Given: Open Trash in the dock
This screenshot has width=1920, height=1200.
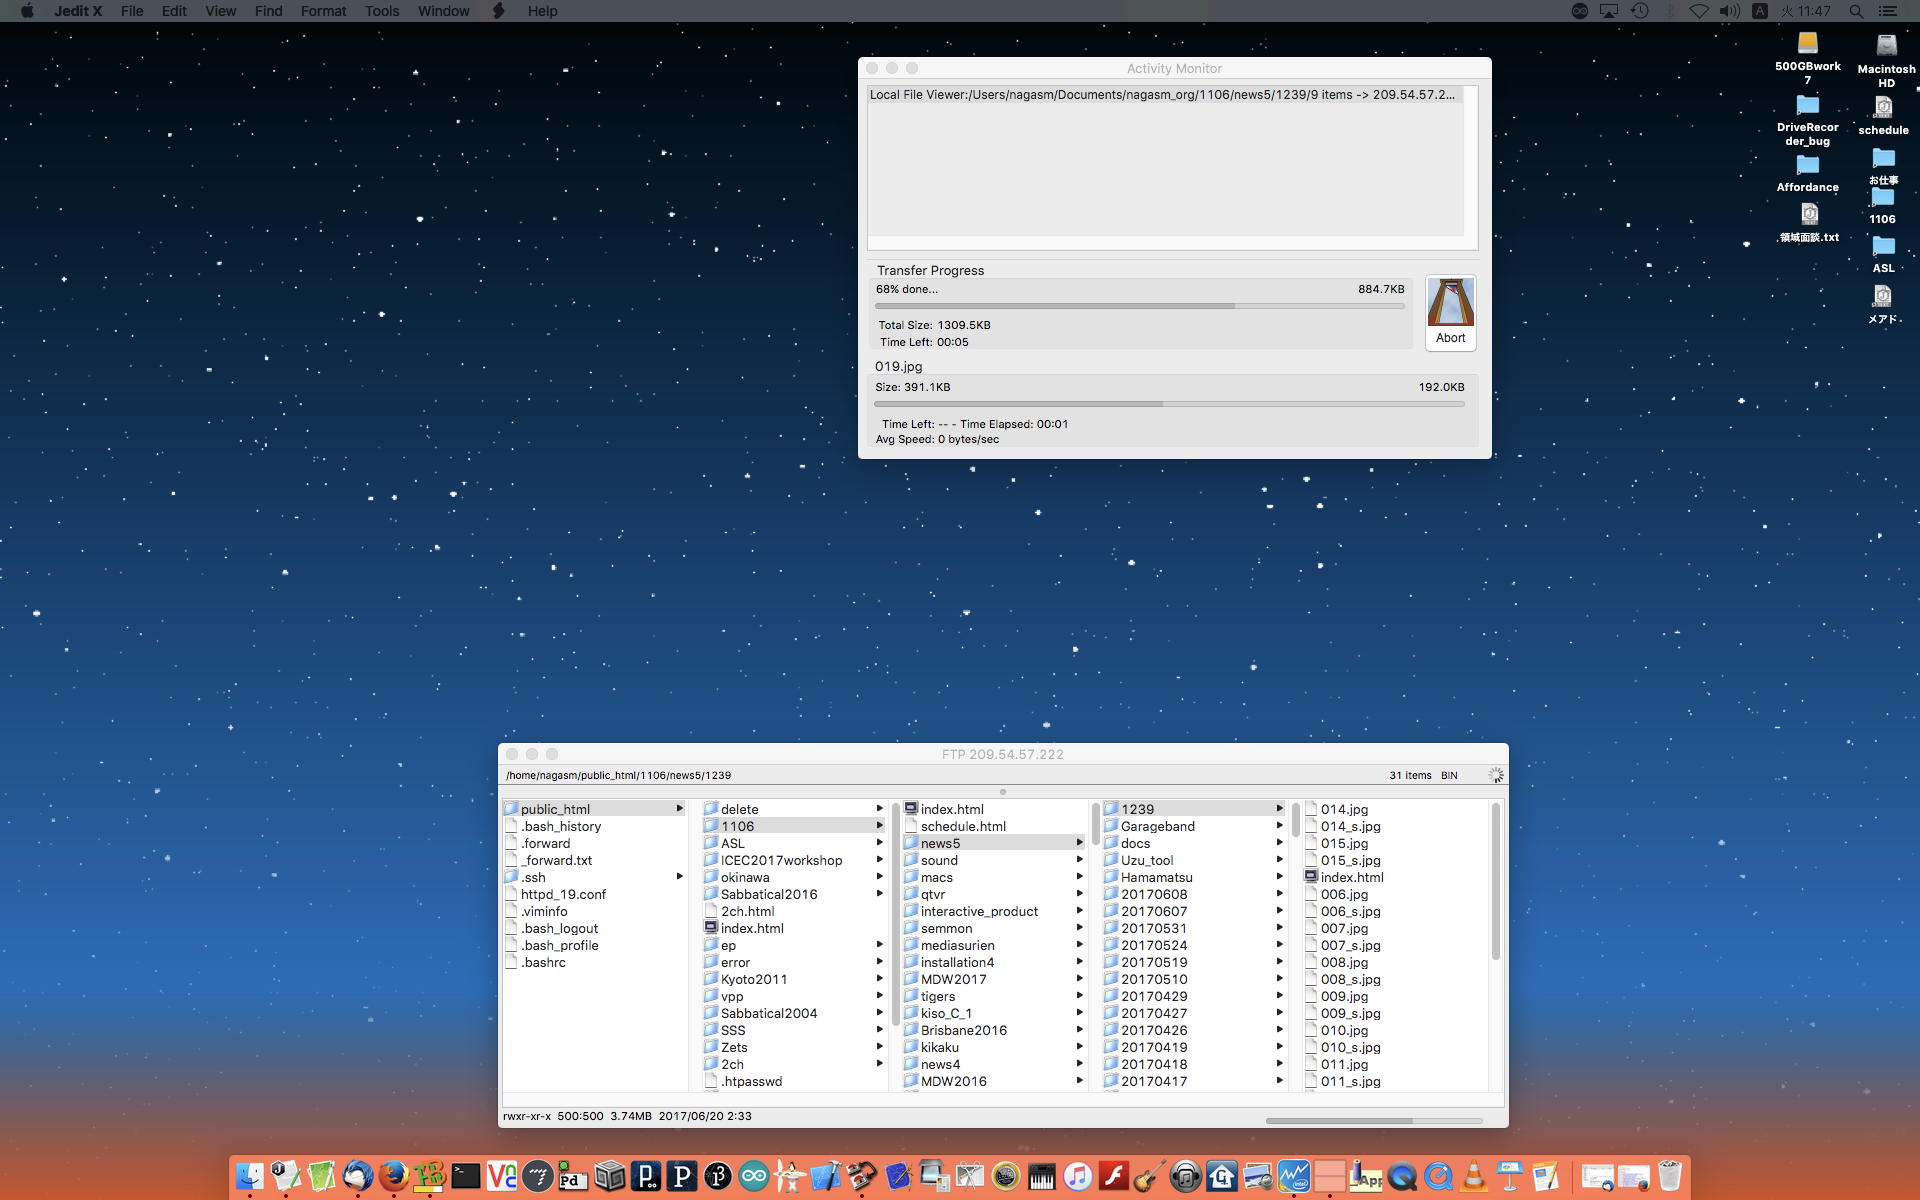Looking at the screenshot, I should pos(1669,1176).
